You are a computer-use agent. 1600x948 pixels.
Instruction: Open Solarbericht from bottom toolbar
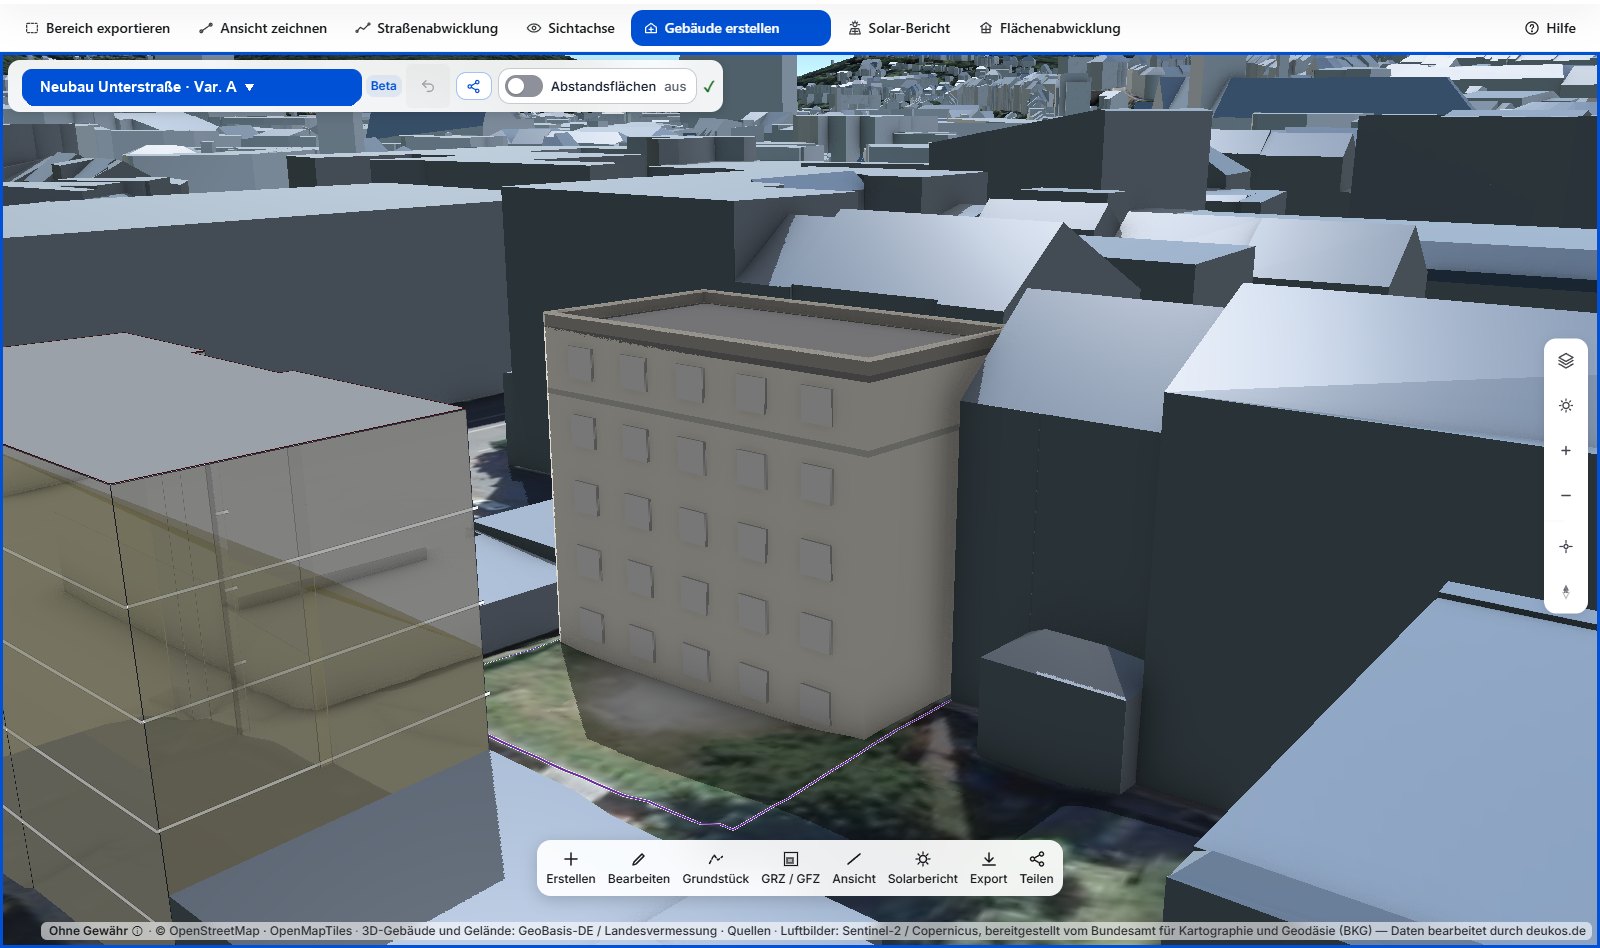point(923,868)
